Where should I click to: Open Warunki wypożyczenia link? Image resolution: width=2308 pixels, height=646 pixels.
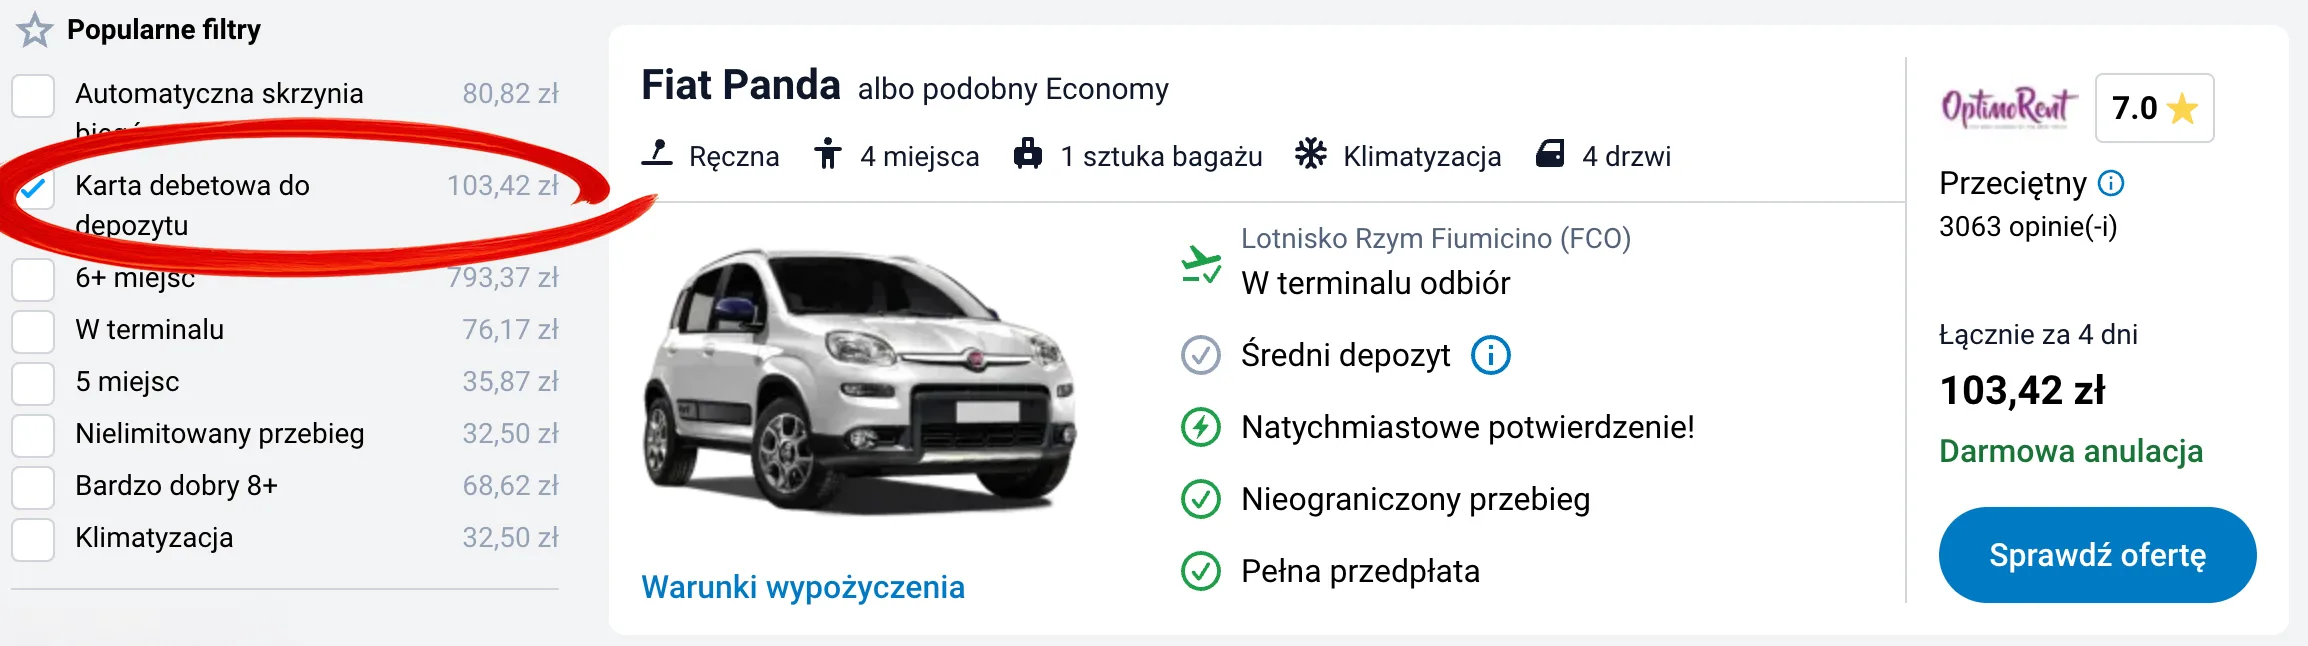tap(803, 587)
